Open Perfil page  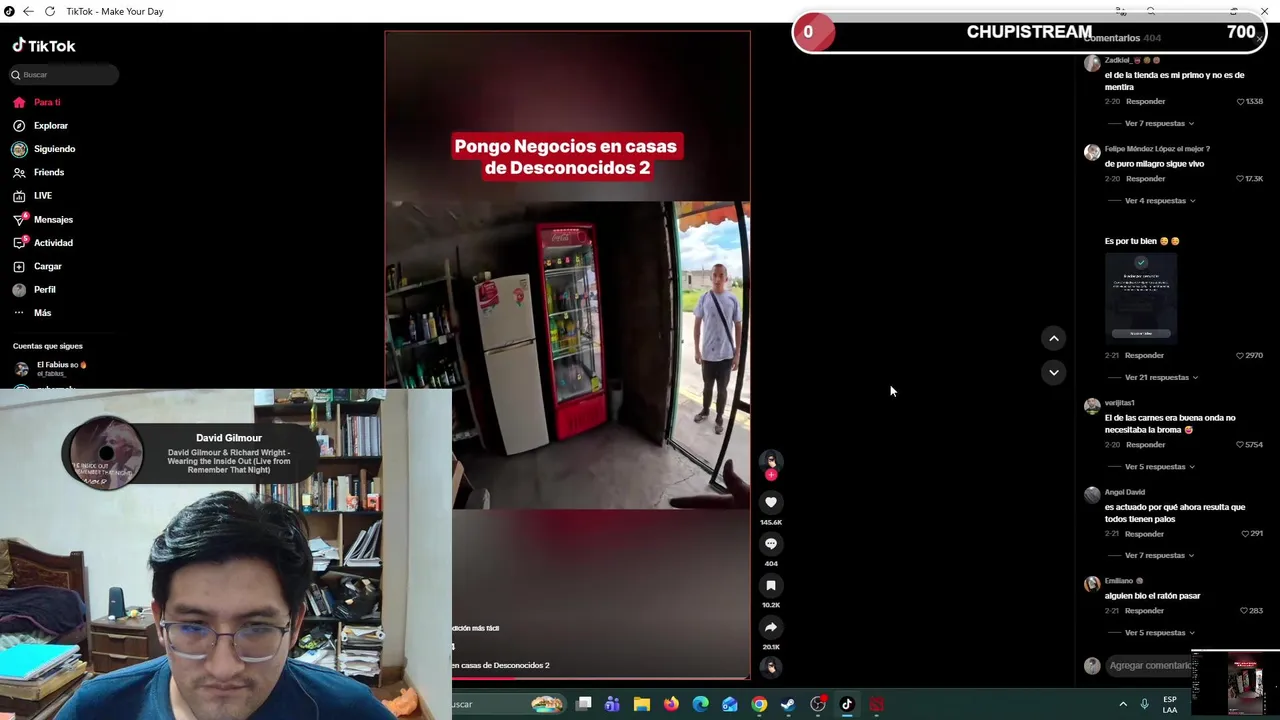35,290
